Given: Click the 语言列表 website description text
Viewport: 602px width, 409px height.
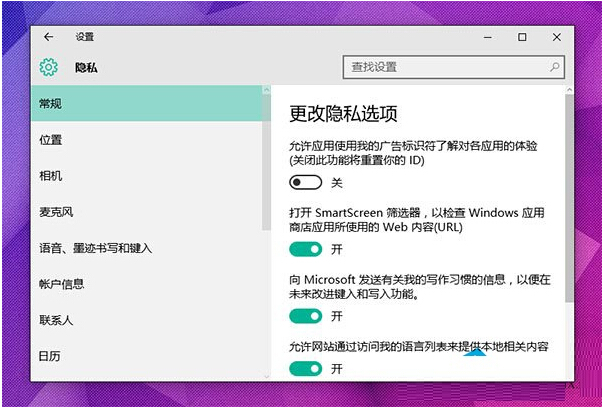Looking at the screenshot, I should pos(418,346).
